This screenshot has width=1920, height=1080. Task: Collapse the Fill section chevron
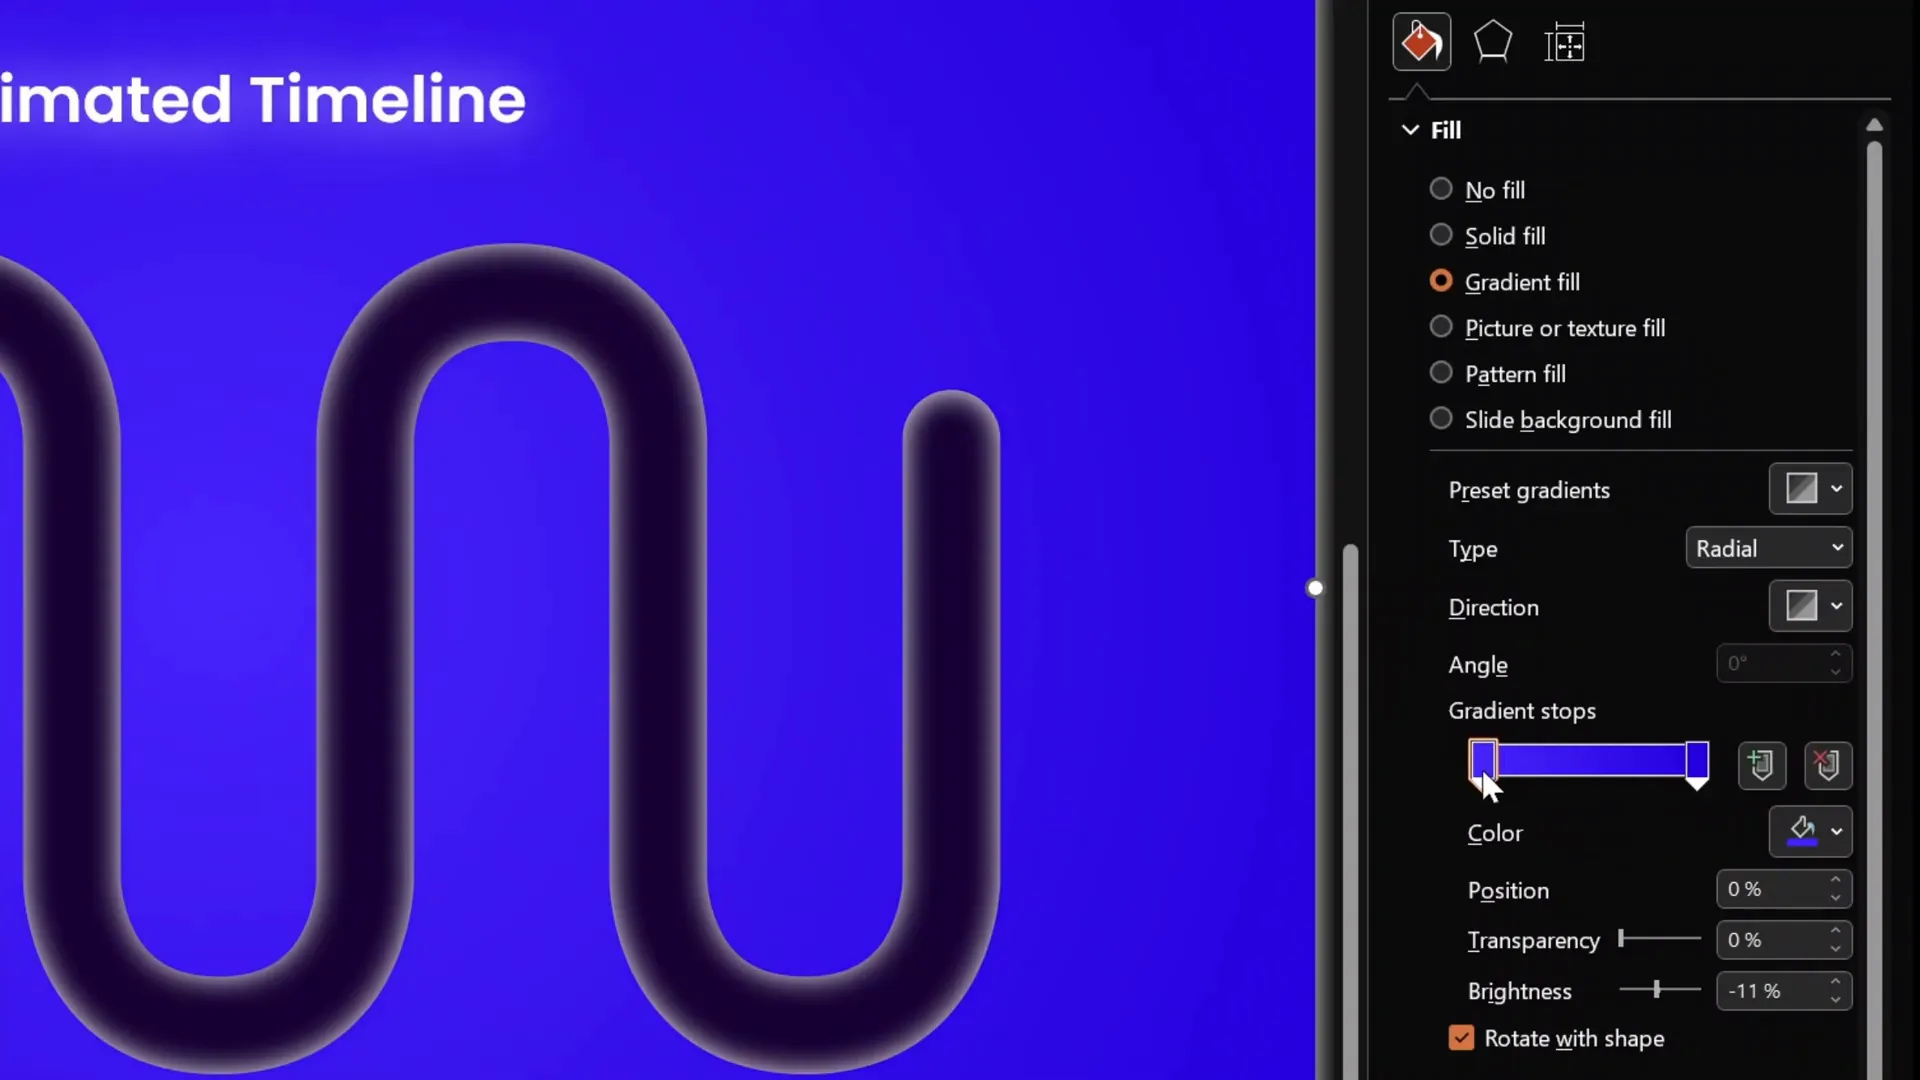1410,130
